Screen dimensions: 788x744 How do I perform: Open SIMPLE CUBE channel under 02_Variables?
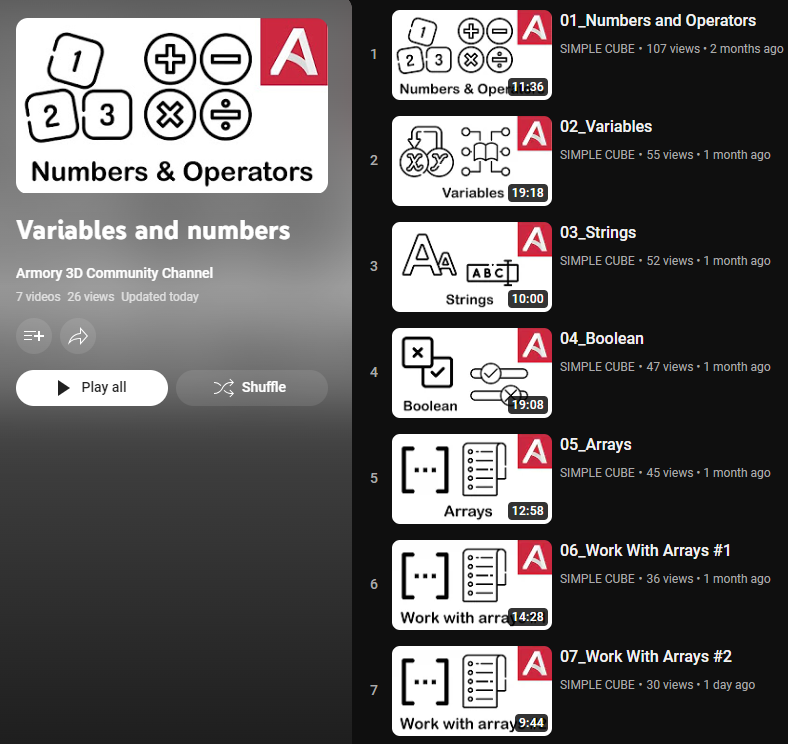[597, 155]
